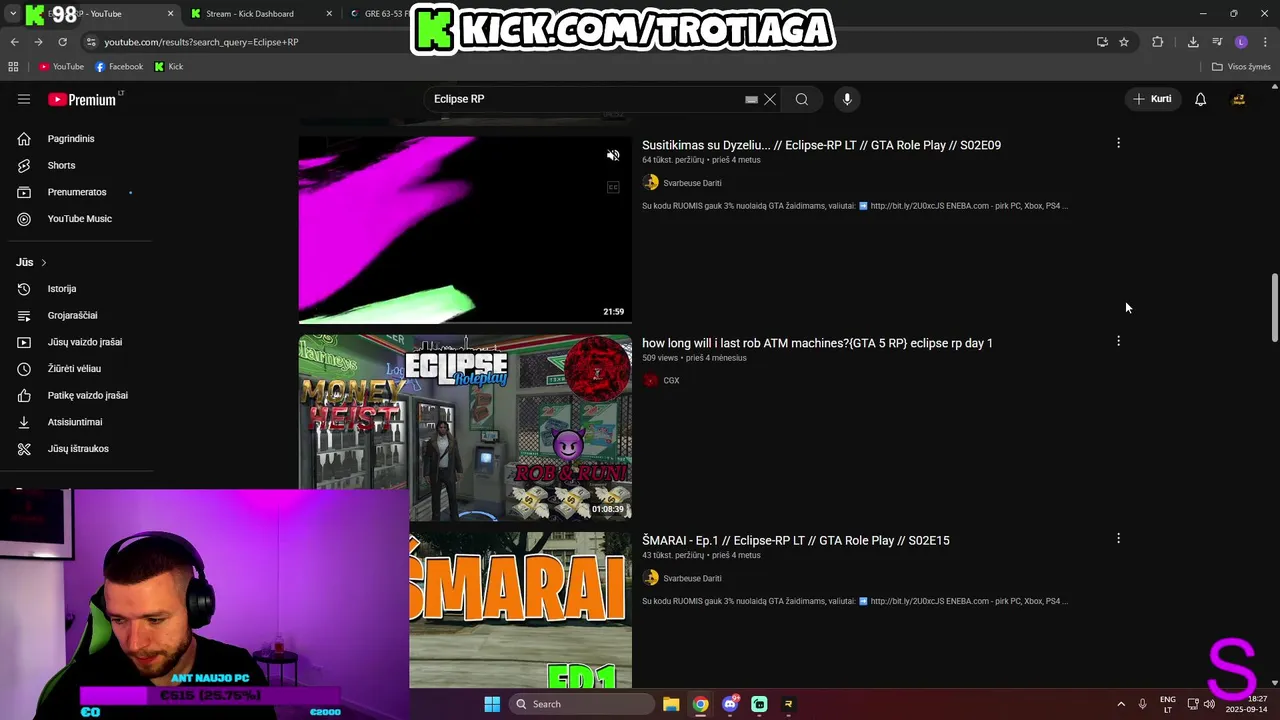
Task: Open Žiūrėti vėliau watch later
Action: pos(75,369)
